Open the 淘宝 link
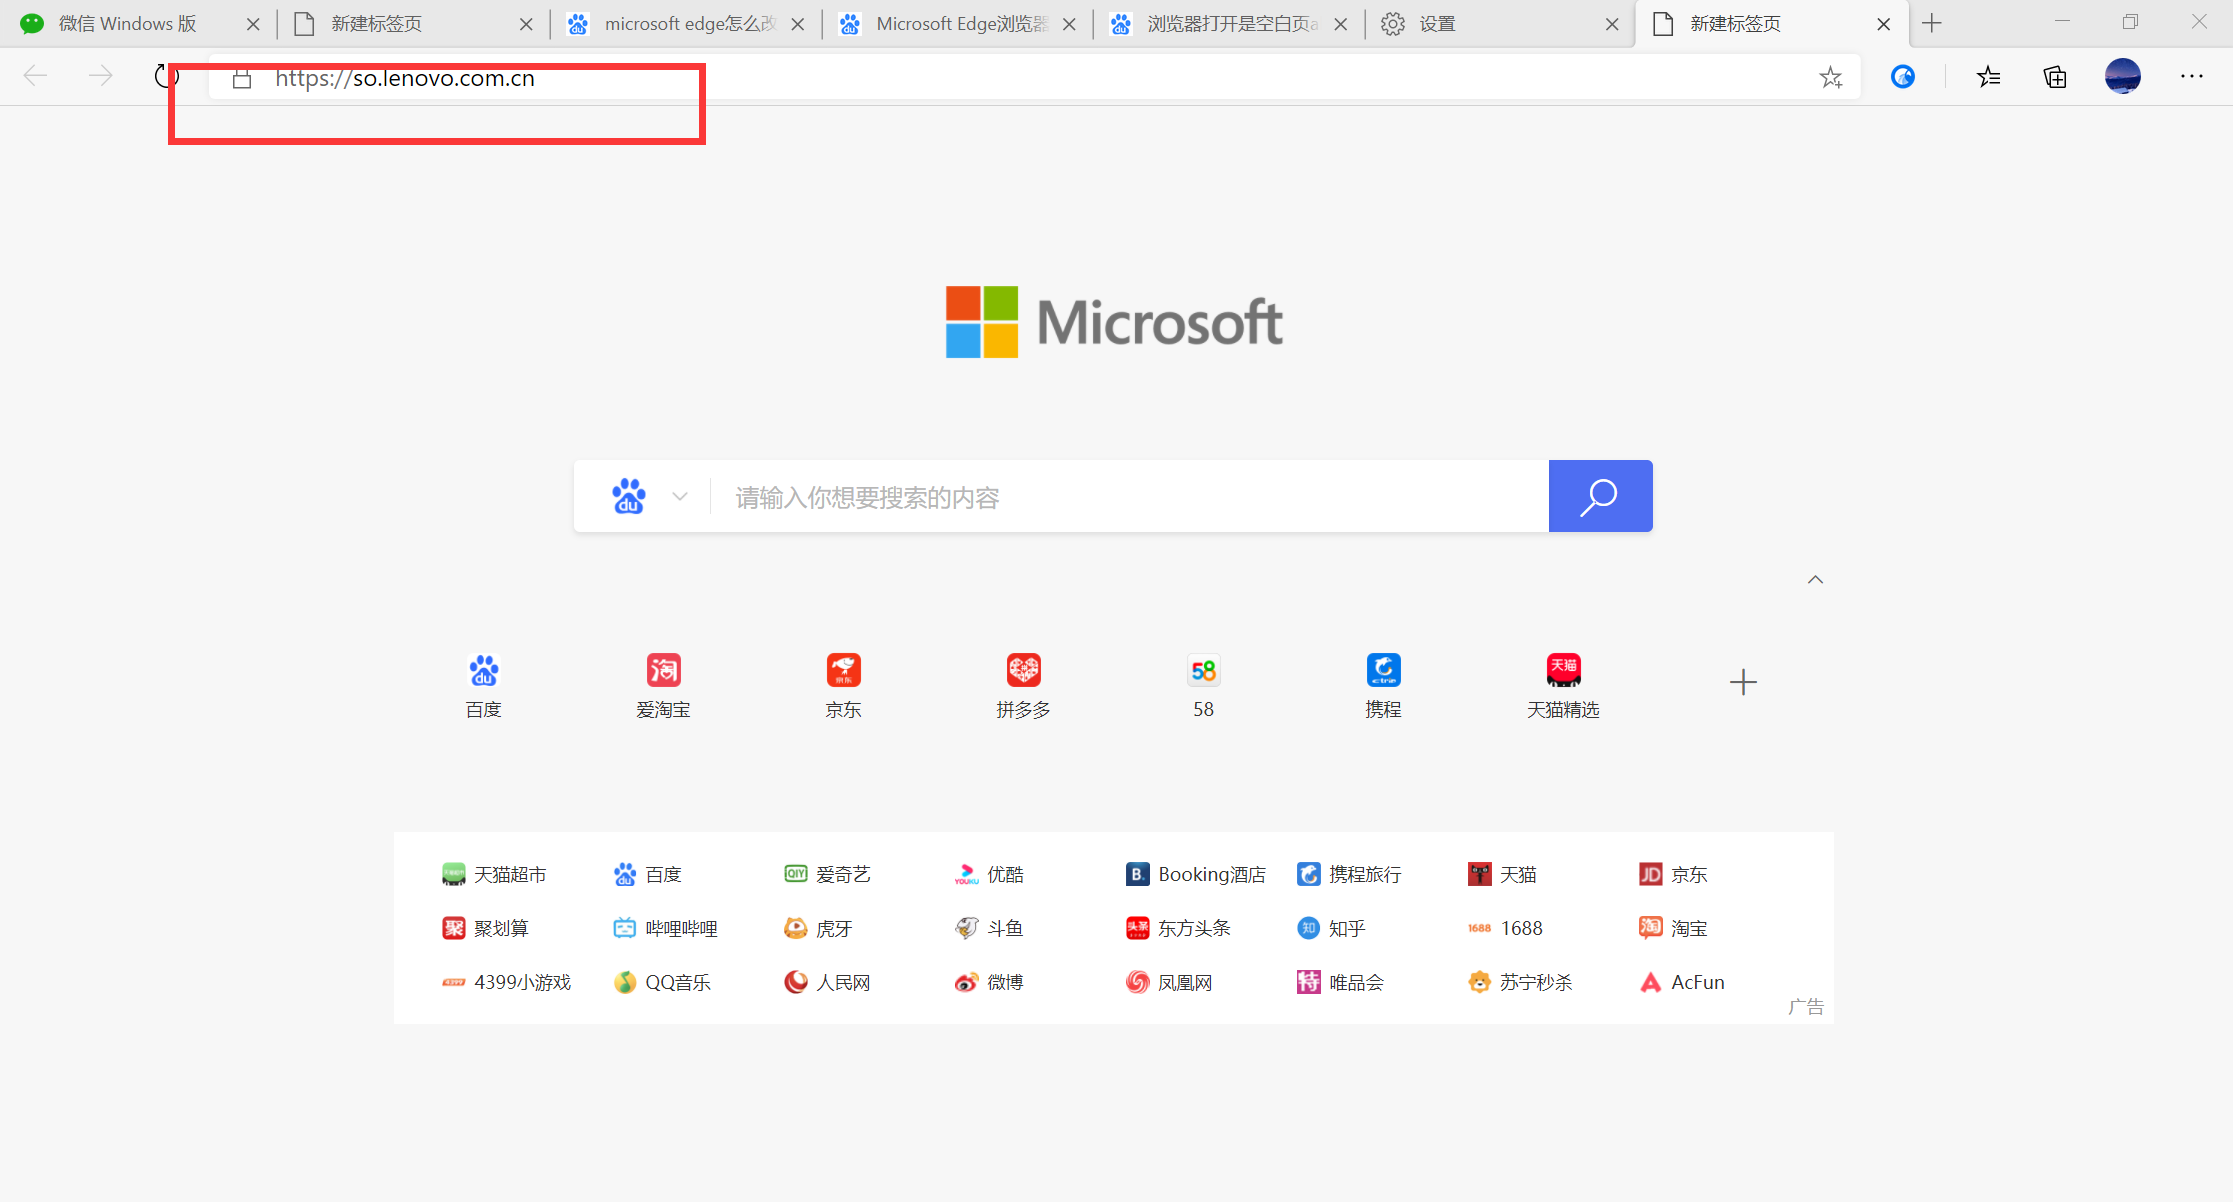 click(x=1673, y=929)
